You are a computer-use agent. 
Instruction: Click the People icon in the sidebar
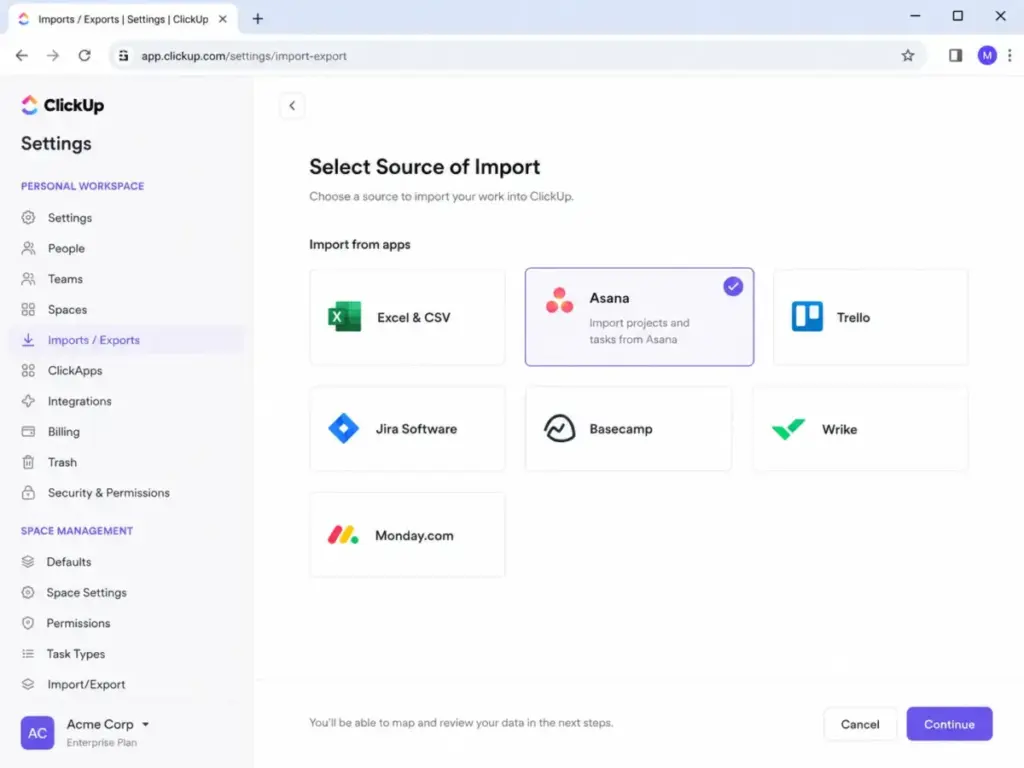[x=28, y=248]
